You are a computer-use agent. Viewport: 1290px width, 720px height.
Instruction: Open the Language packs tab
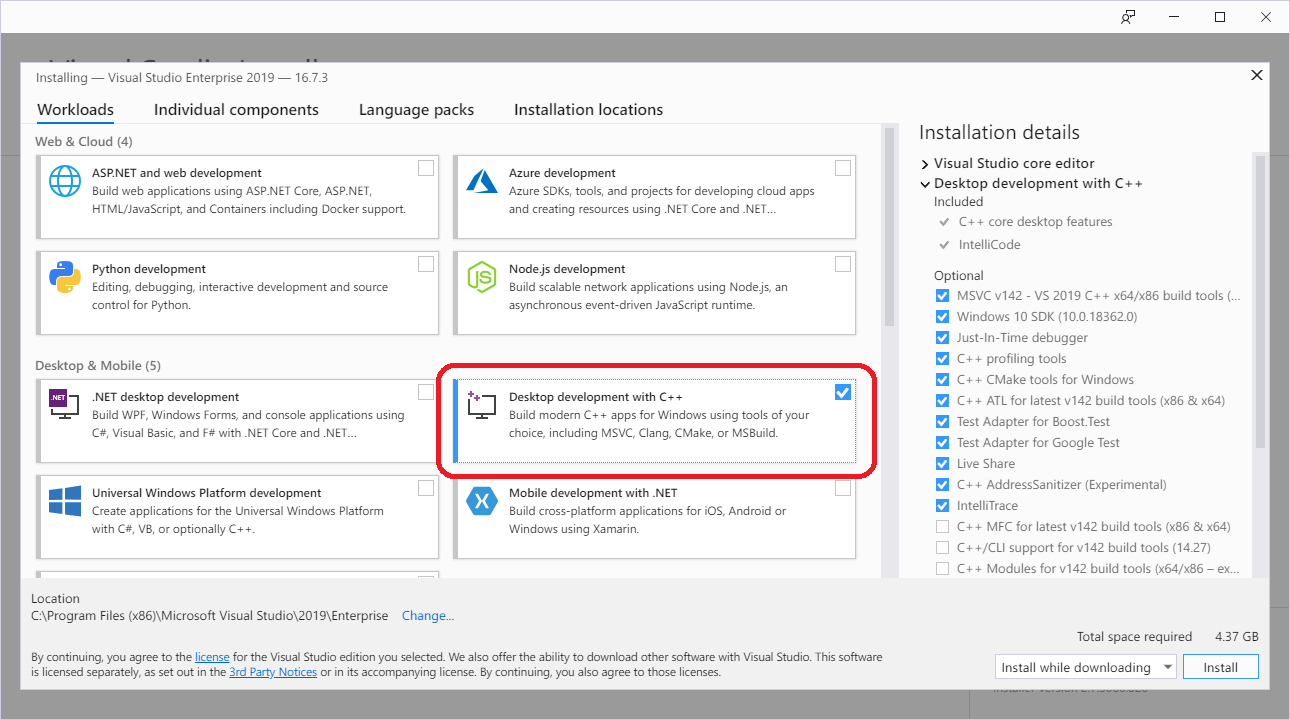[416, 110]
